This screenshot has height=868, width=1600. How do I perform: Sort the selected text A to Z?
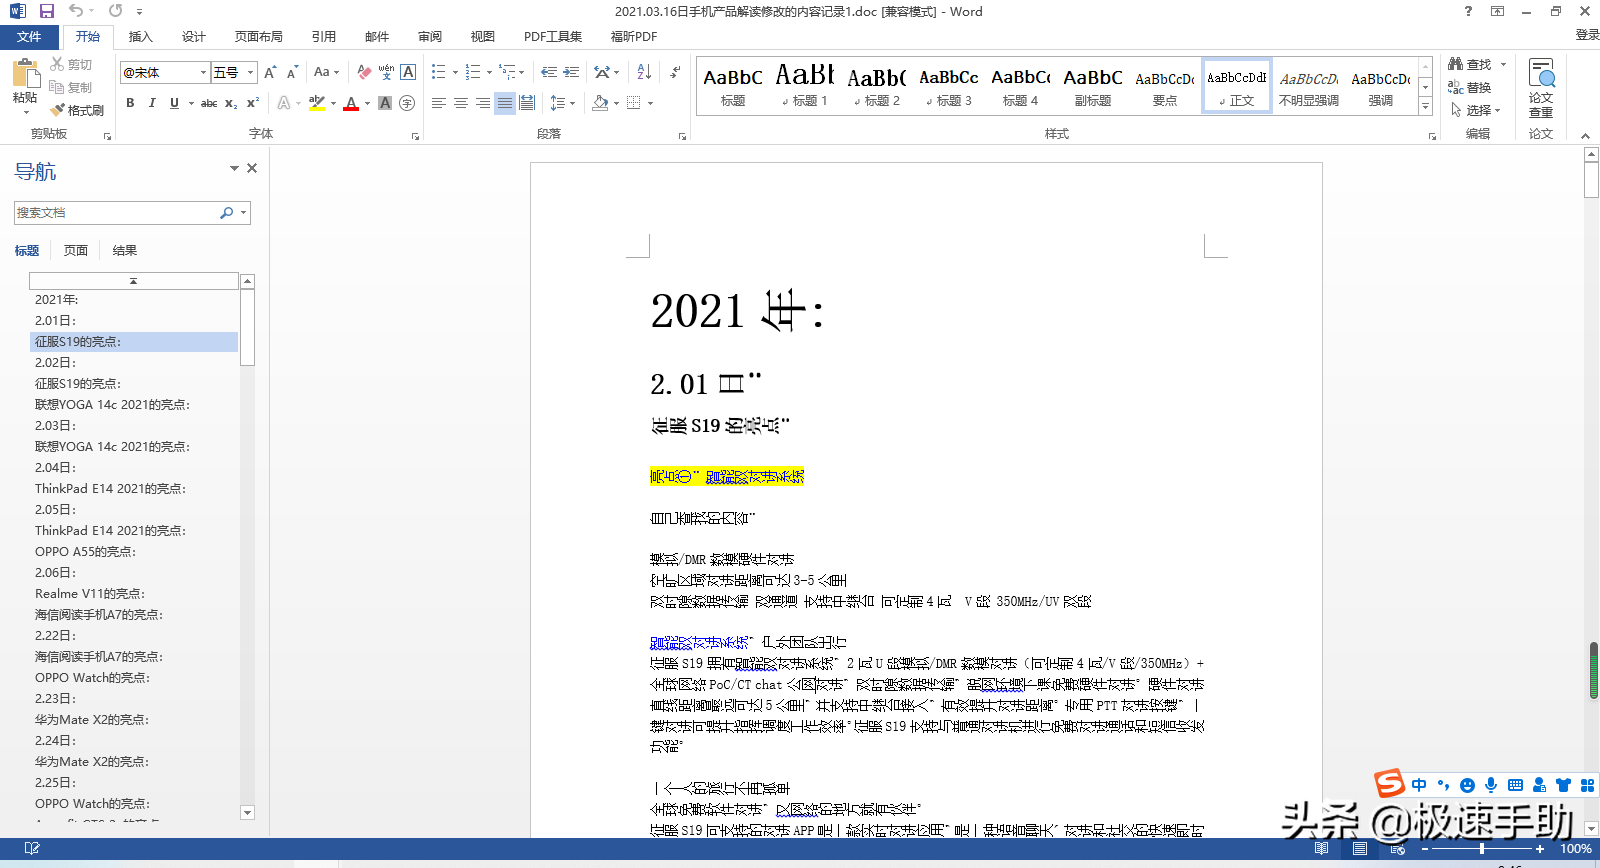(x=644, y=72)
